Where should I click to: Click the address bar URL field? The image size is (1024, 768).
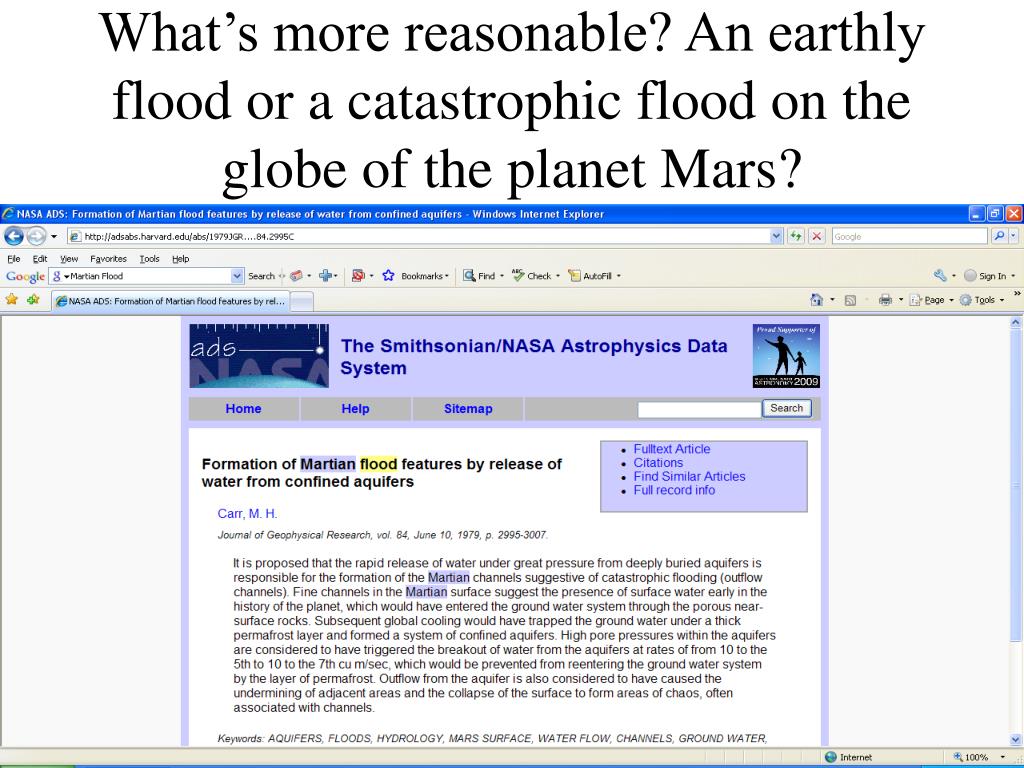click(x=418, y=236)
